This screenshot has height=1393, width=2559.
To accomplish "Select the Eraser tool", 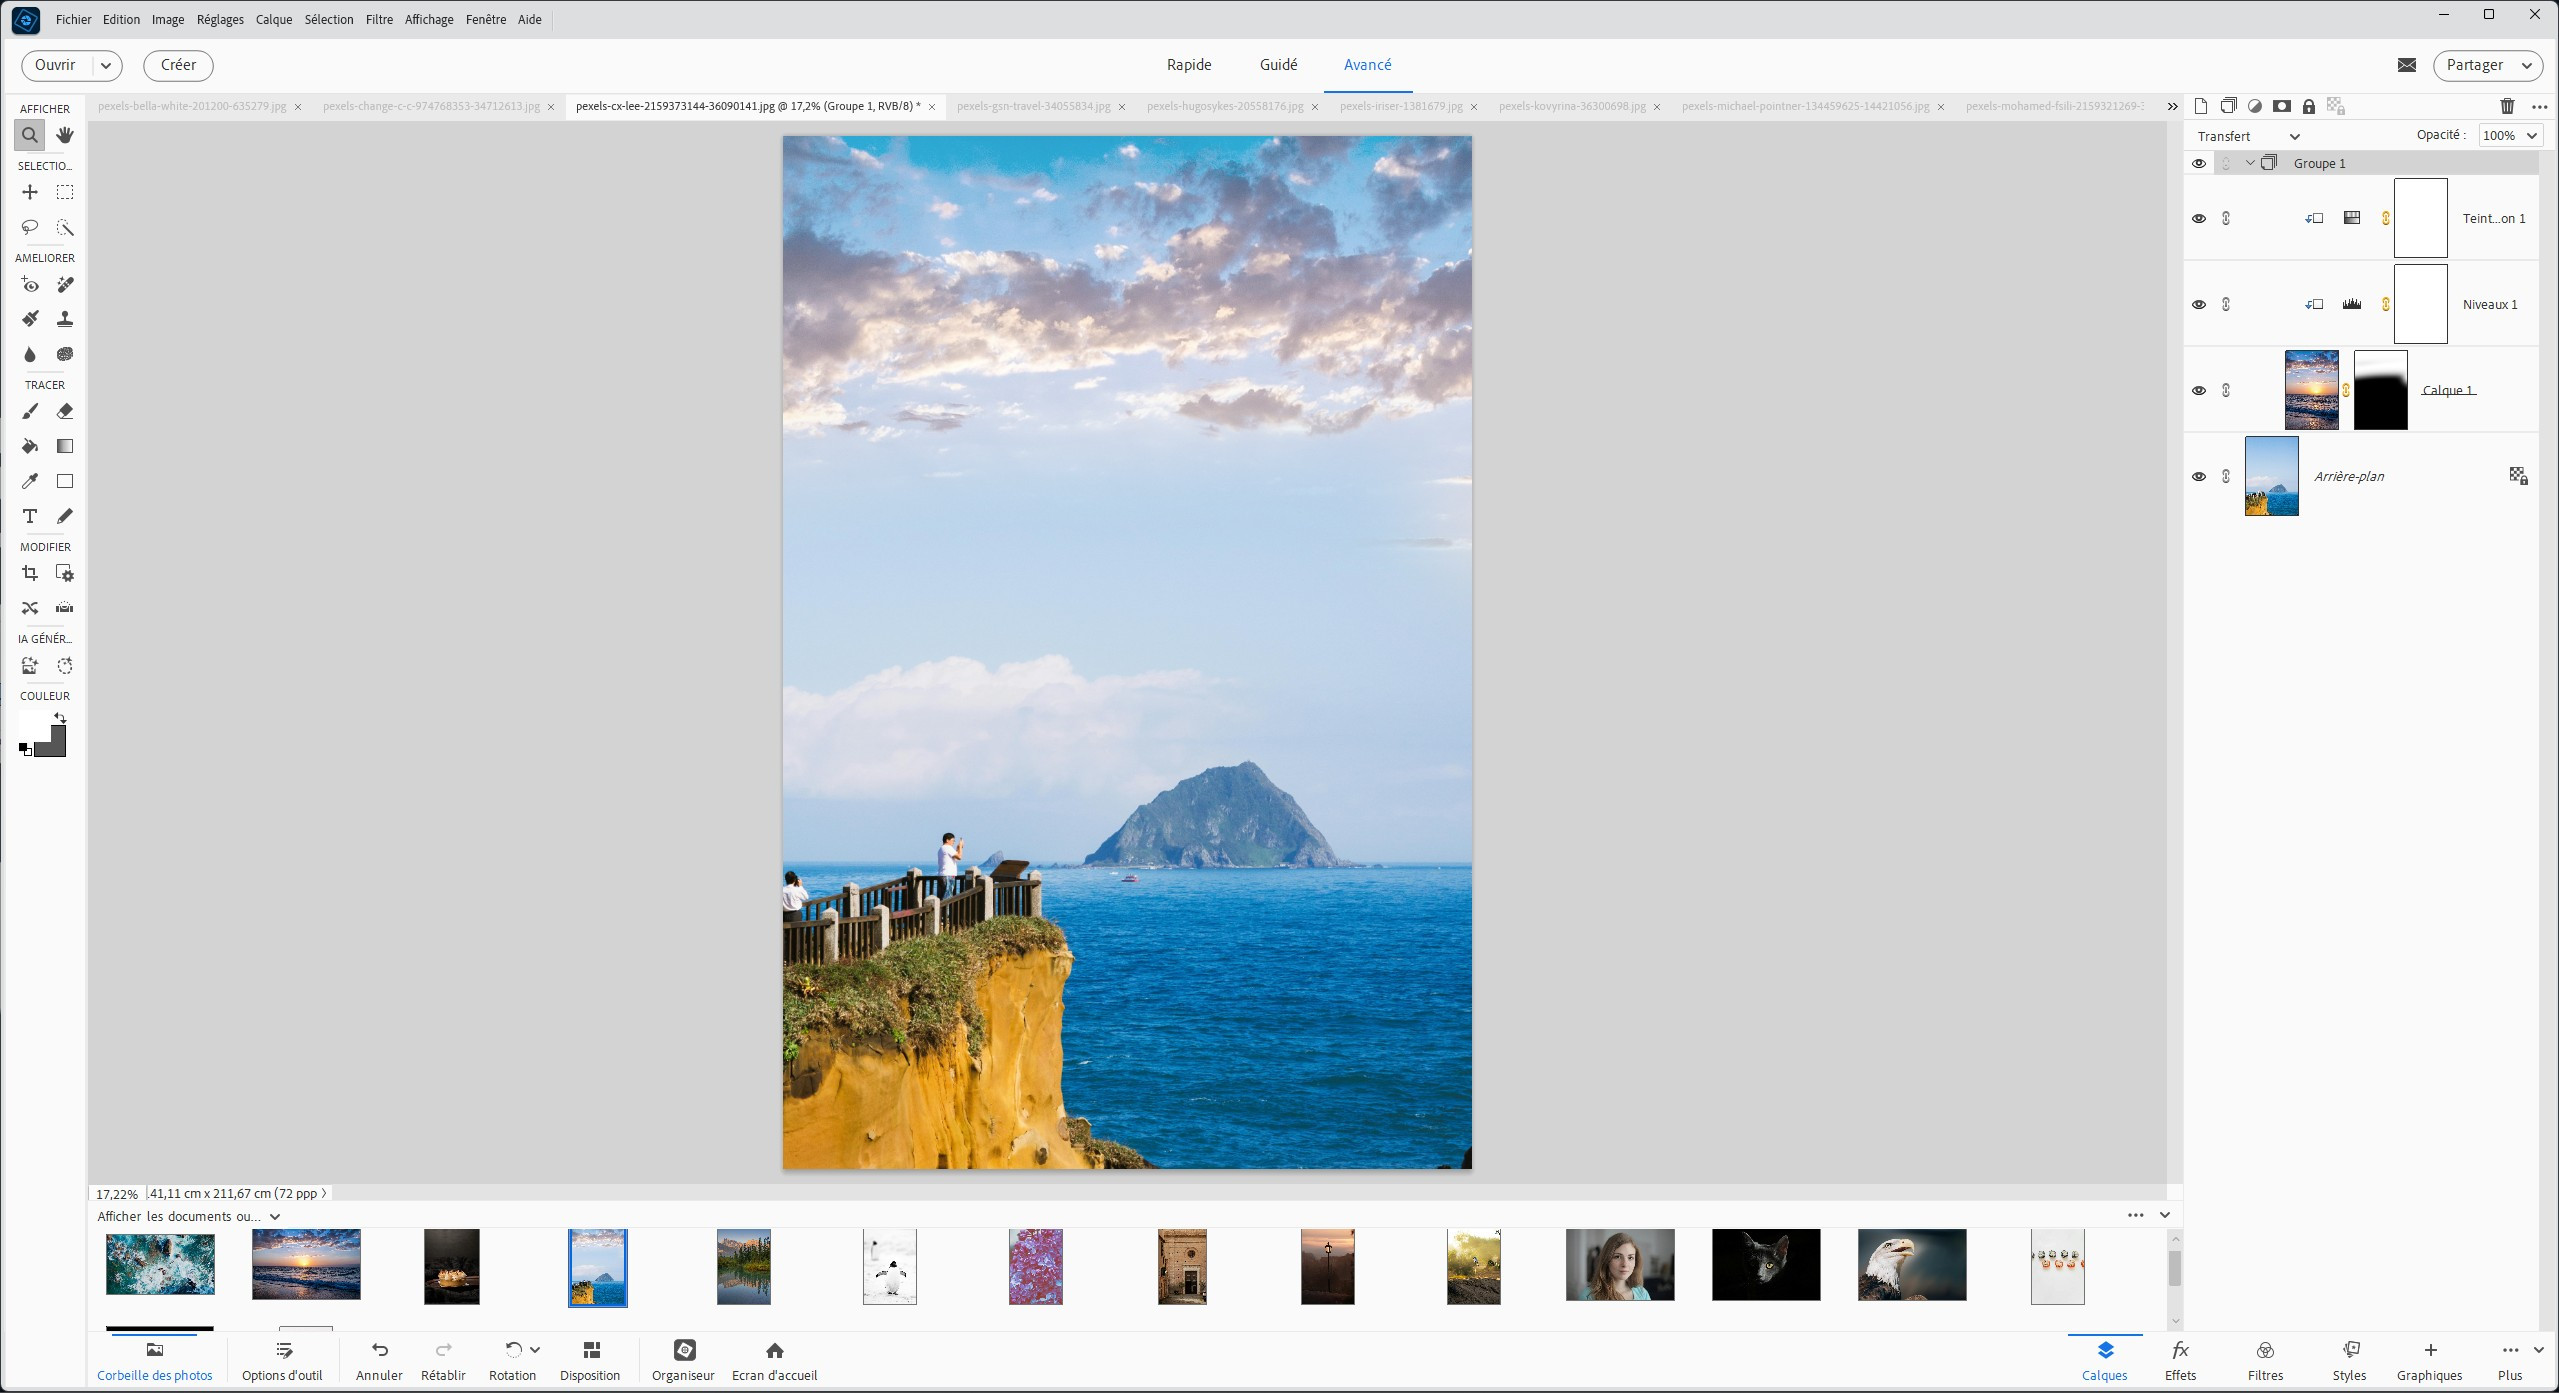I will tap(65, 411).
